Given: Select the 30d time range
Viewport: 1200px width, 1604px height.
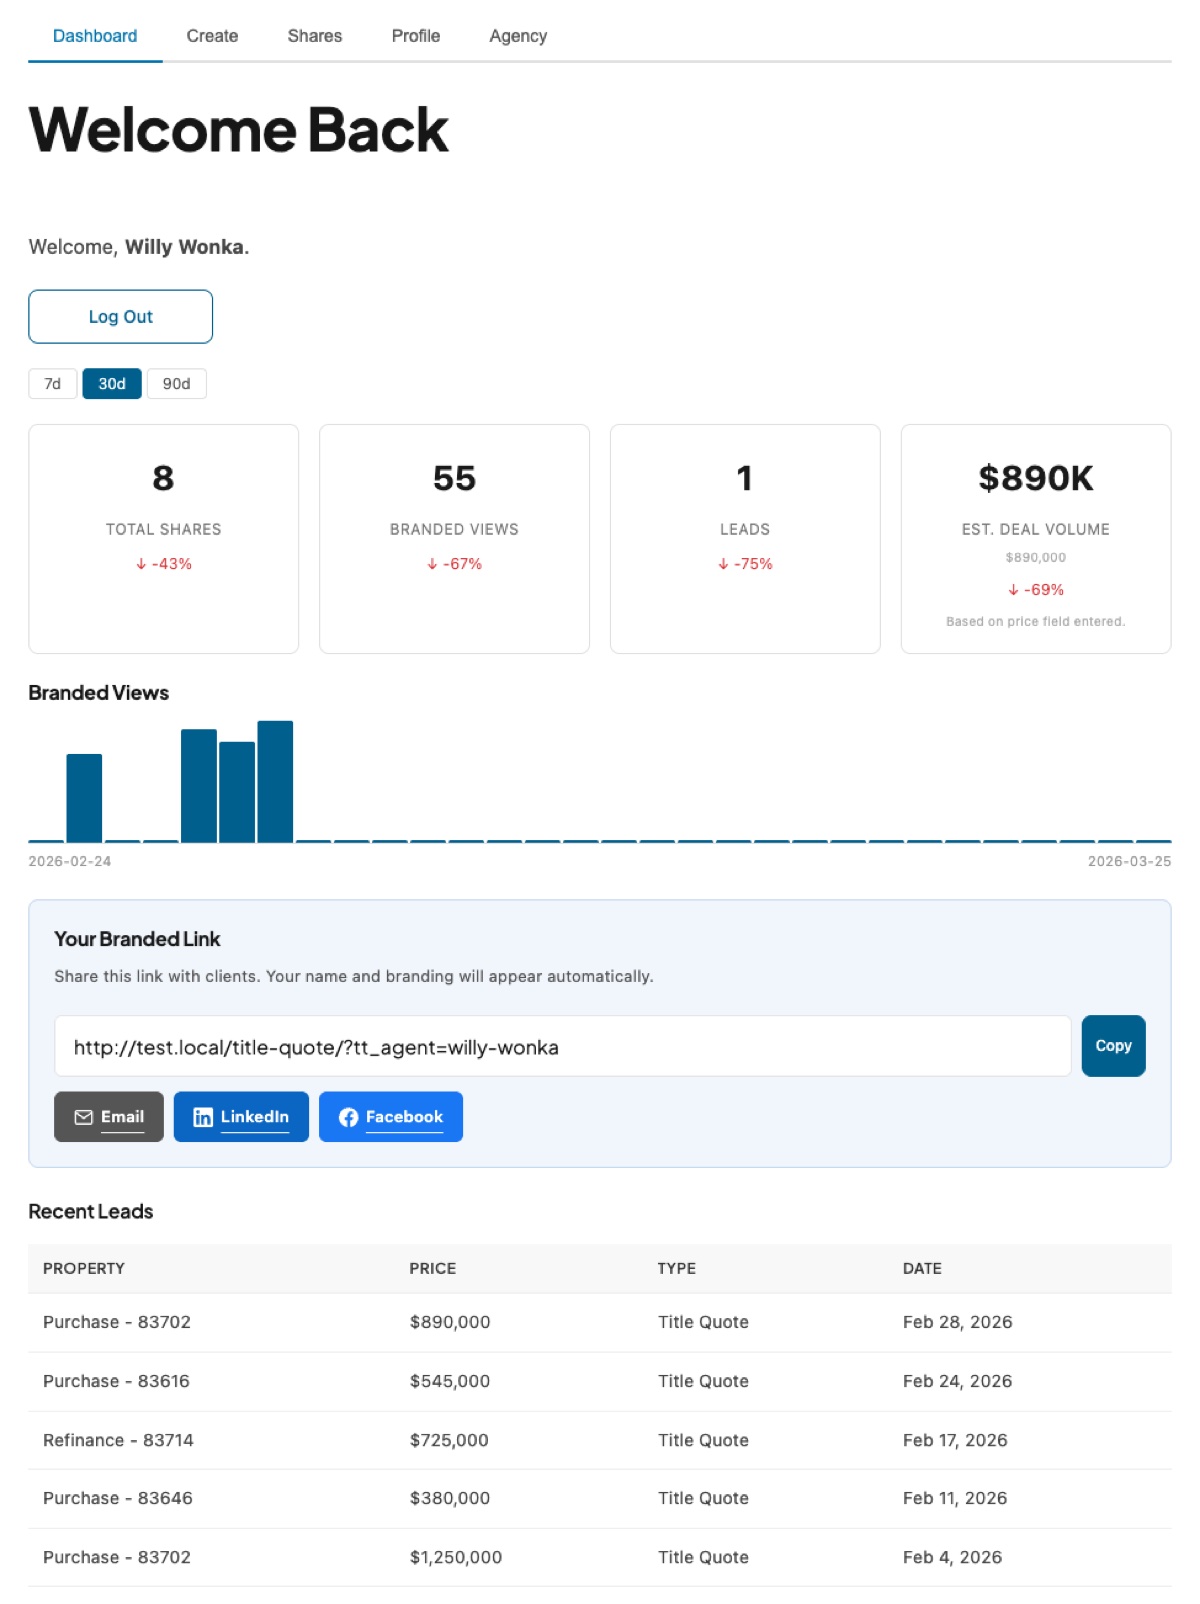Looking at the screenshot, I should click(x=112, y=384).
